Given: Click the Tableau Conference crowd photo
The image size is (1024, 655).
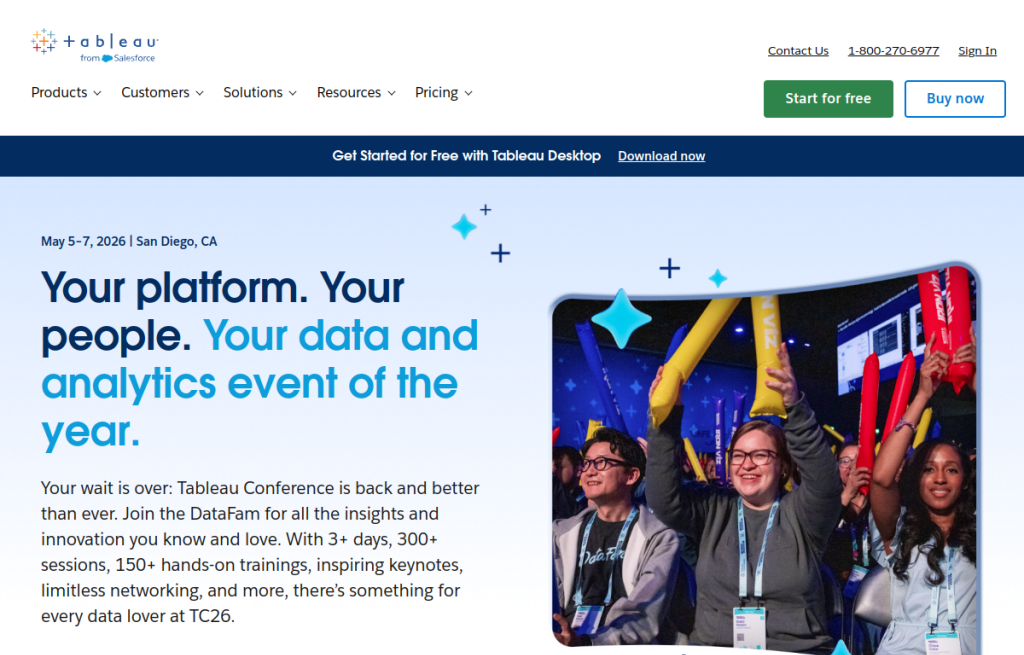Looking at the screenshot, I should 764,480.
